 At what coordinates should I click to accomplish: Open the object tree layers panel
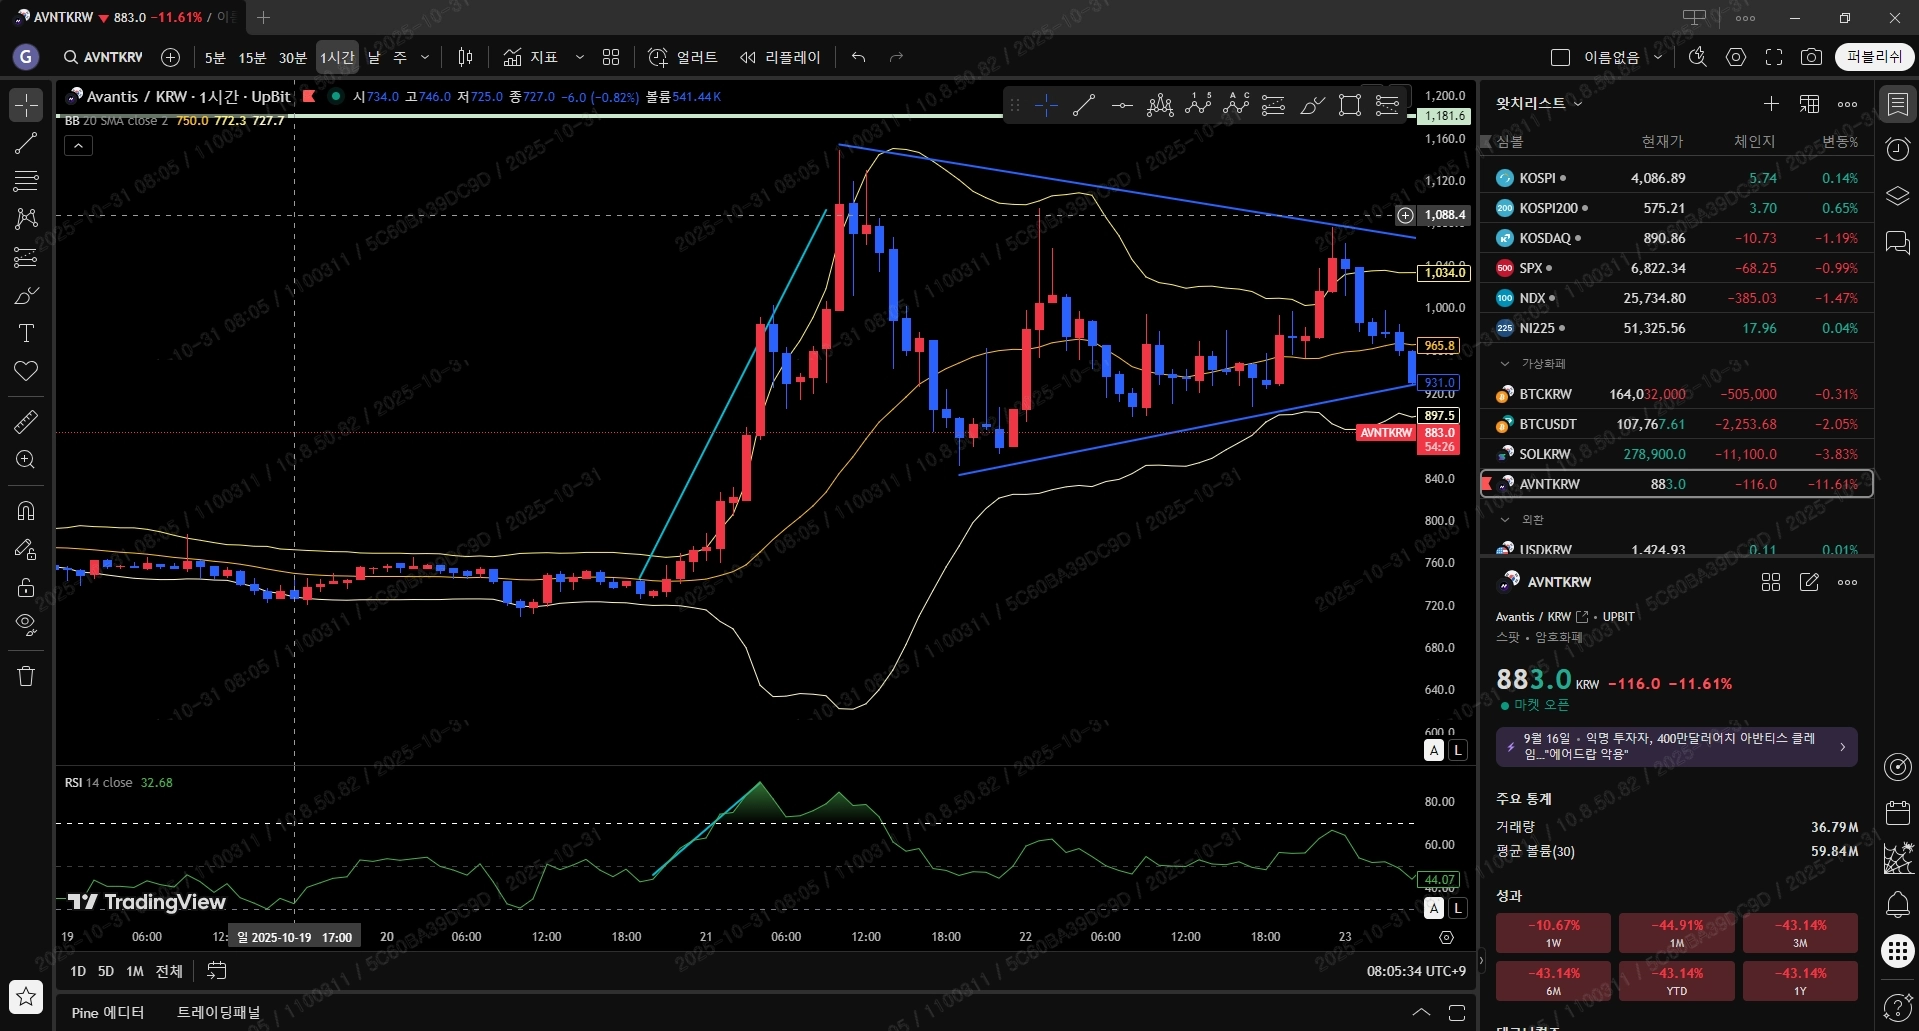1897,196
